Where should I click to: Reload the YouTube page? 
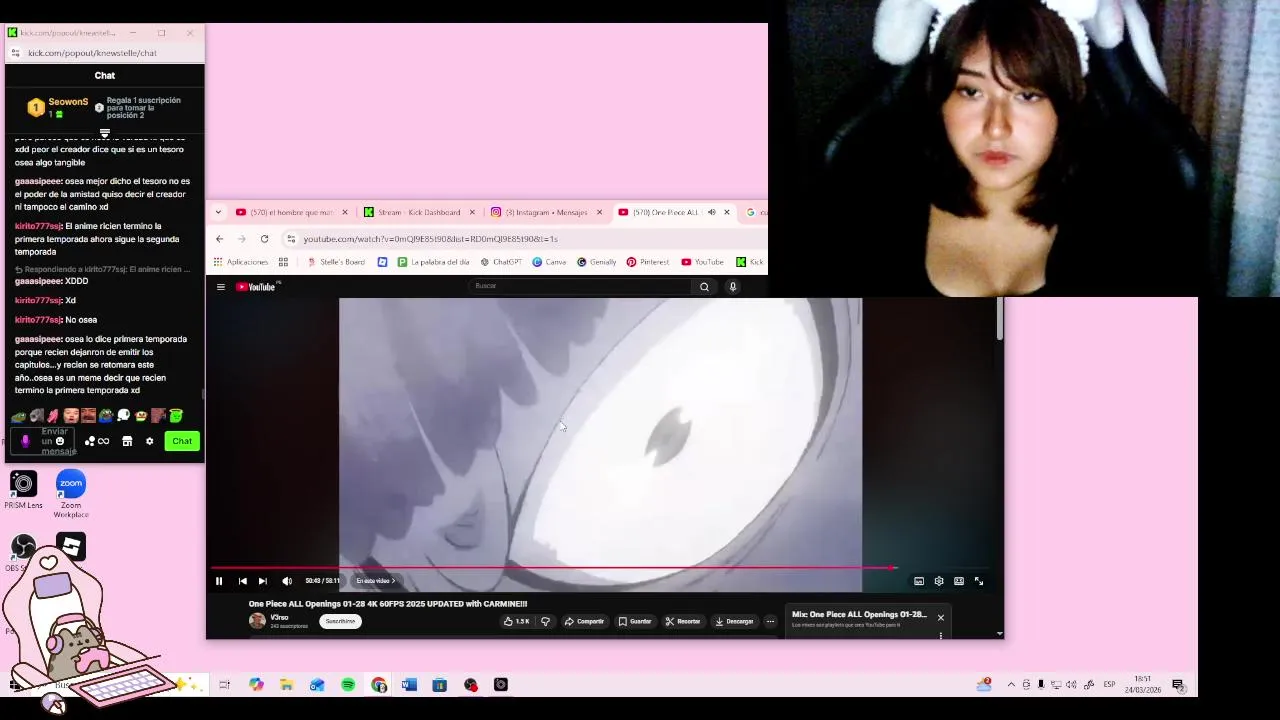(x=264, y=239)
